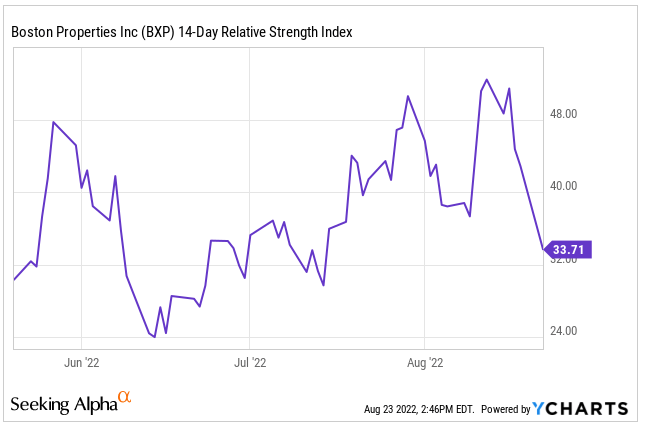The image size is (645, 427).
Task: Click the 32.00 y-axis label
Action: (565, 259)
